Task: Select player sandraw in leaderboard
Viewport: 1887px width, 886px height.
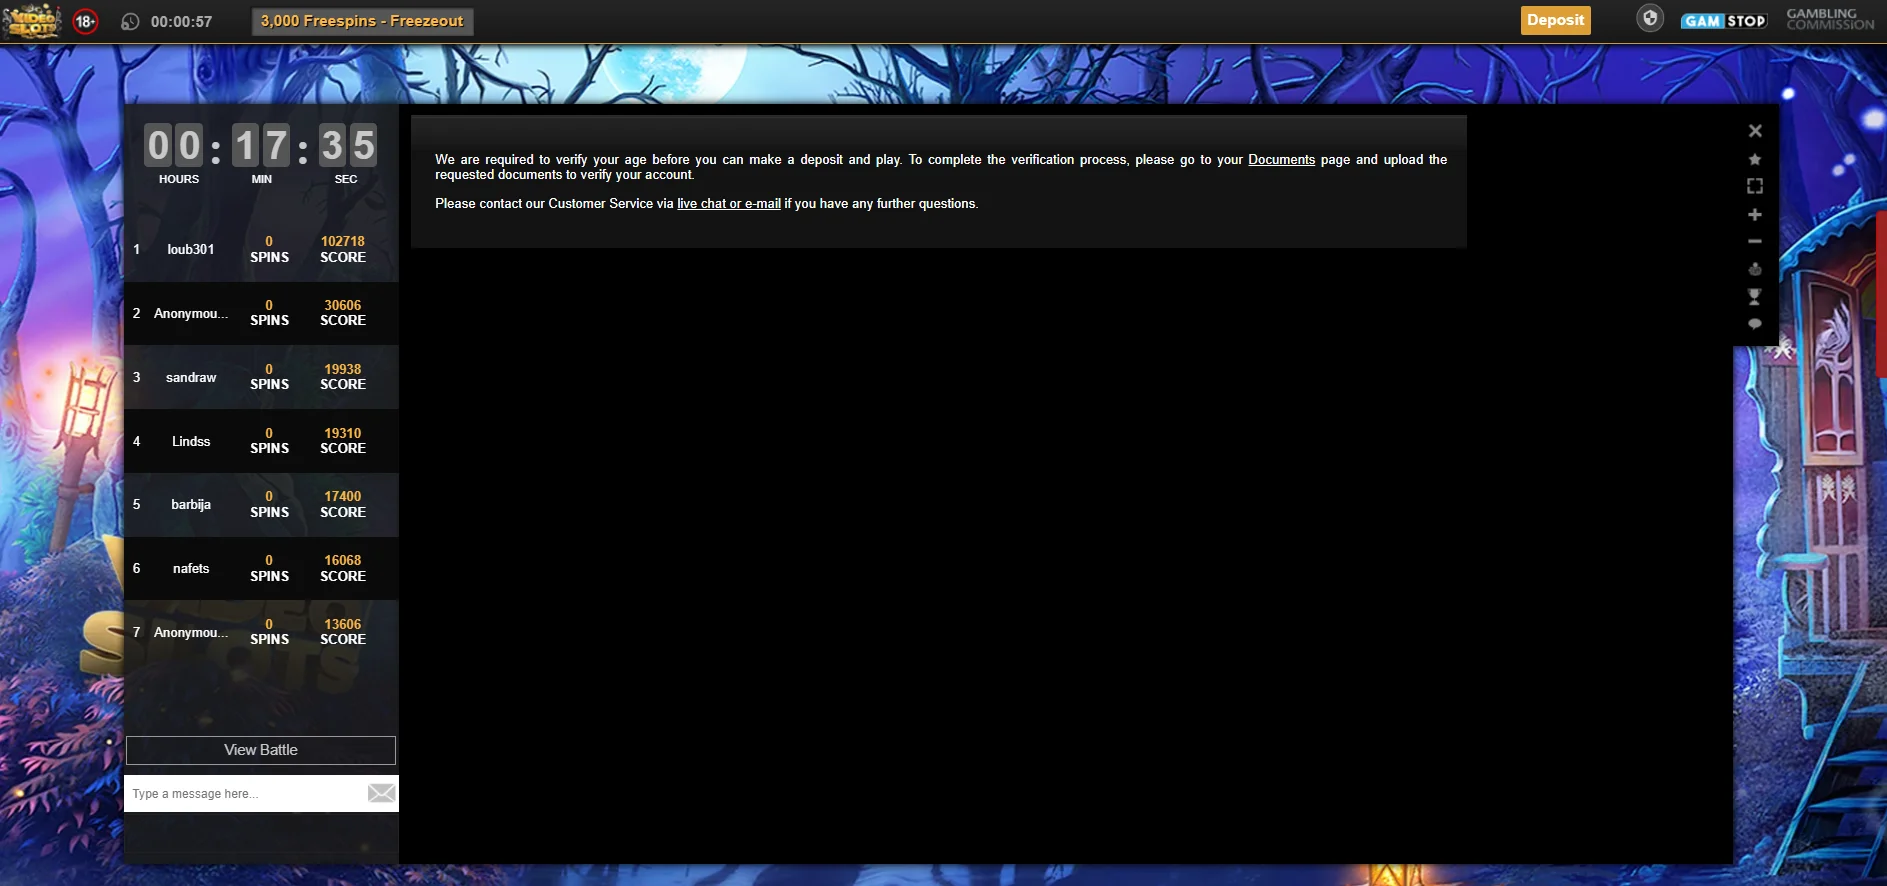Action: coord(191,378)
